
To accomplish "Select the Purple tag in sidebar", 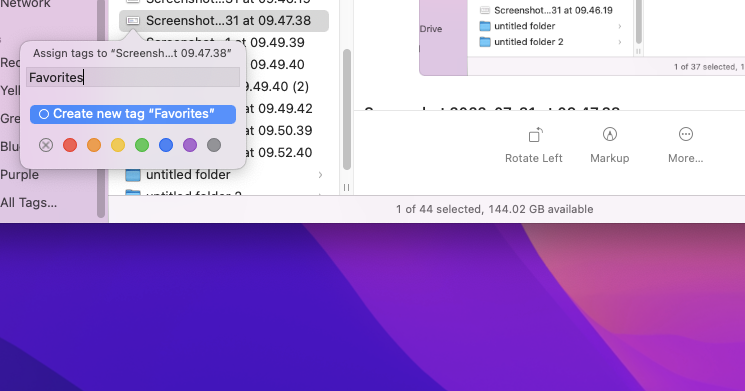I will (19, 174).
